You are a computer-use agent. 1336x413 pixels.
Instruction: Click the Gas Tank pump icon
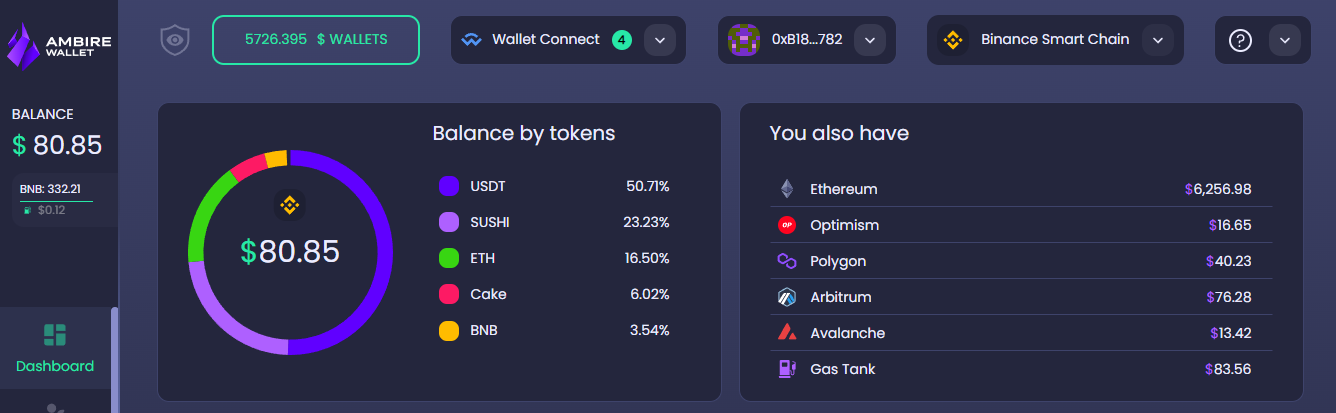pyautogui.click(x=786, y=369)
